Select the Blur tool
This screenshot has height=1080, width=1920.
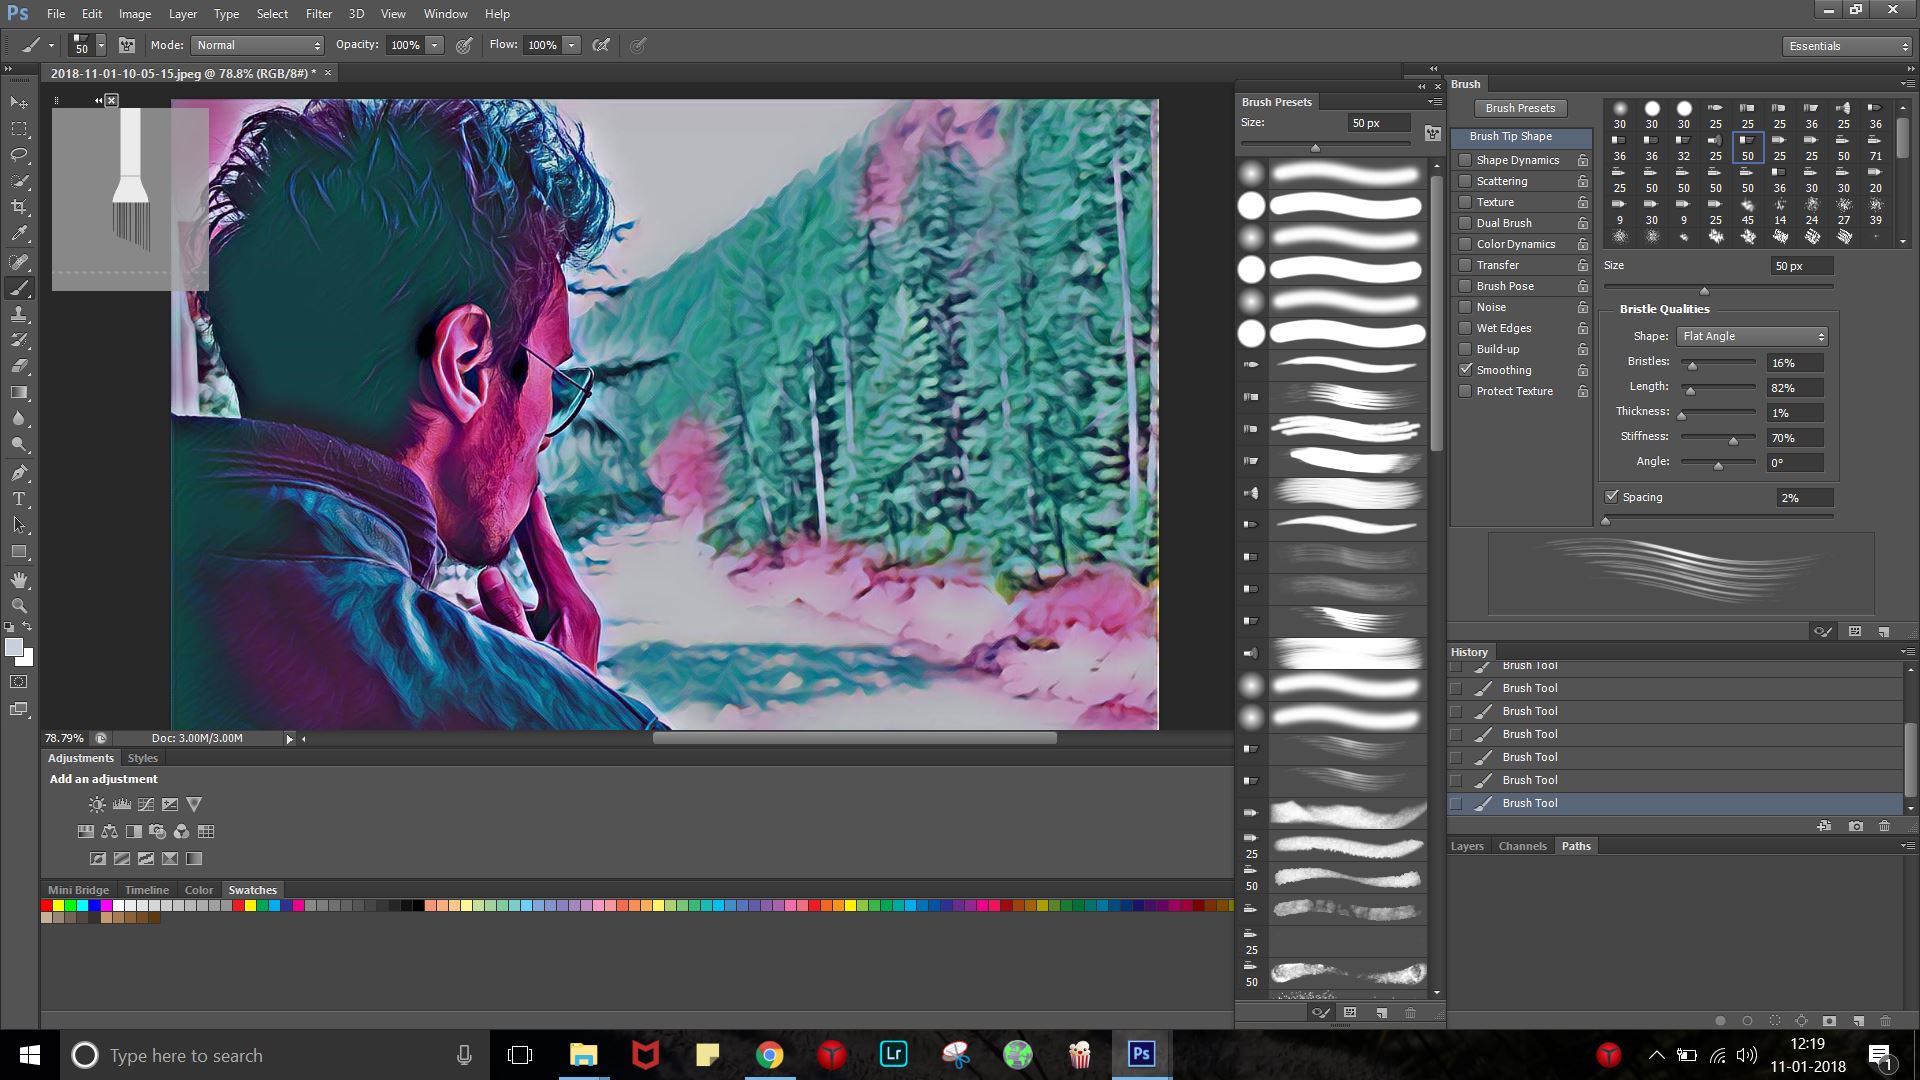[19, 419]
